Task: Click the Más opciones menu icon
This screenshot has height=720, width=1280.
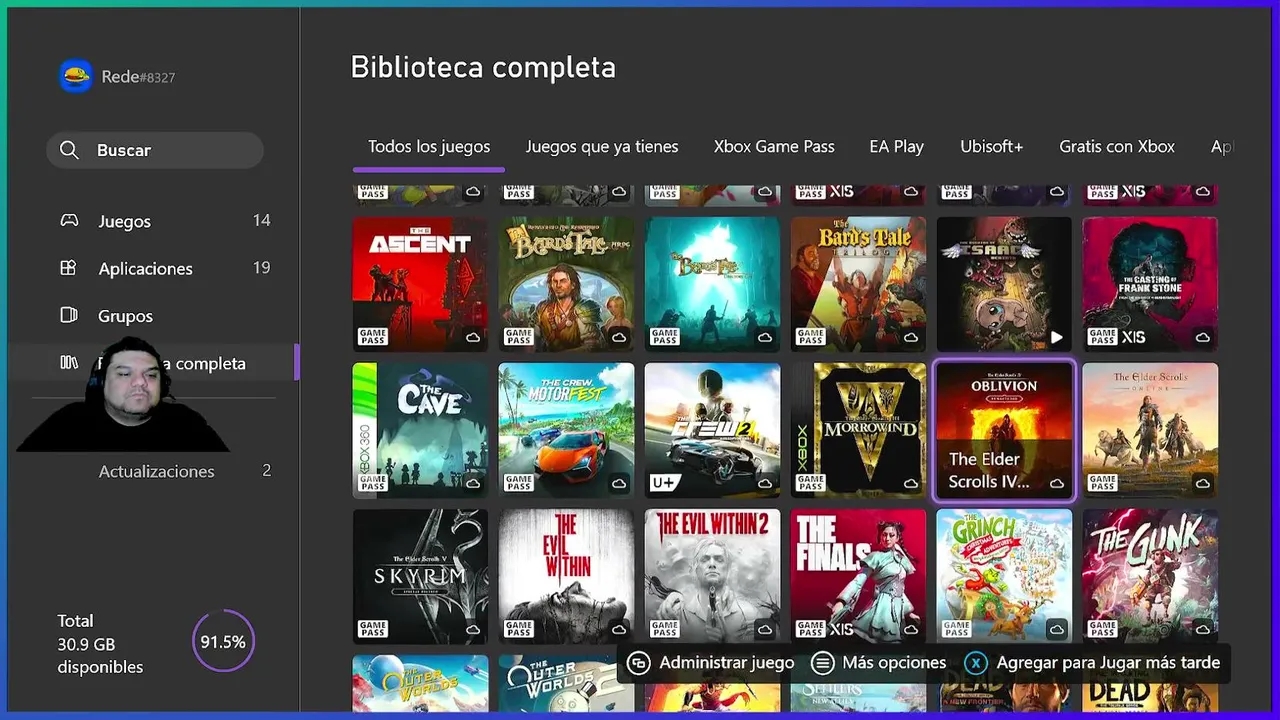Action: tap(822, 663)
